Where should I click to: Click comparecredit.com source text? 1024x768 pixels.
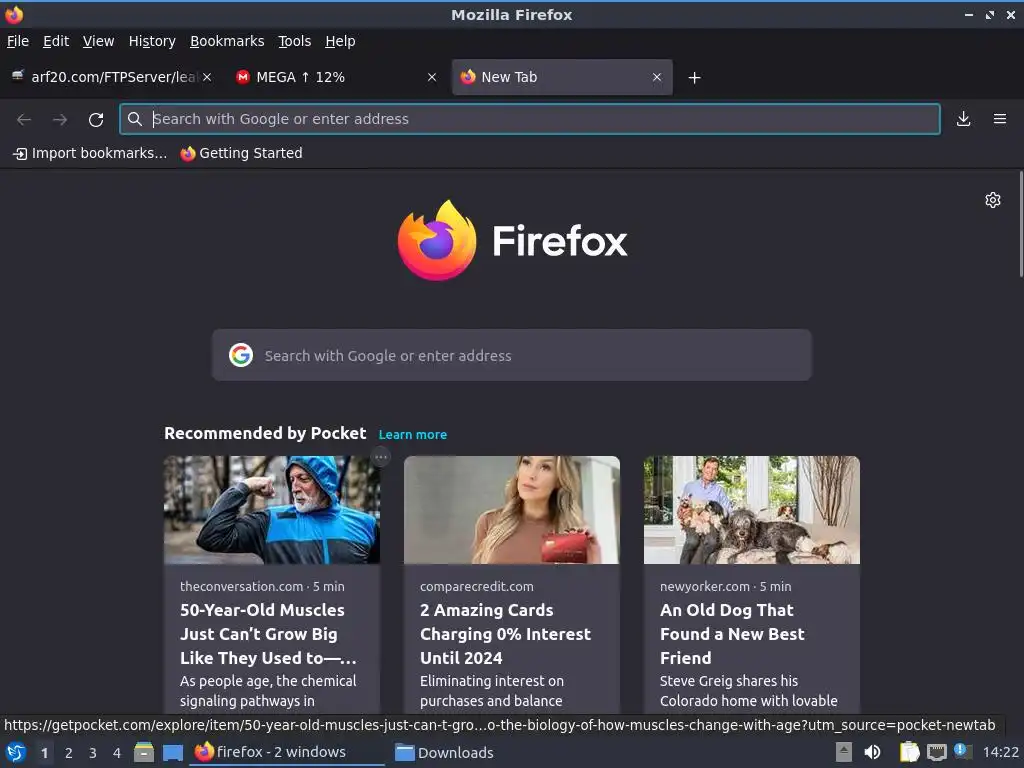[477, 586]
